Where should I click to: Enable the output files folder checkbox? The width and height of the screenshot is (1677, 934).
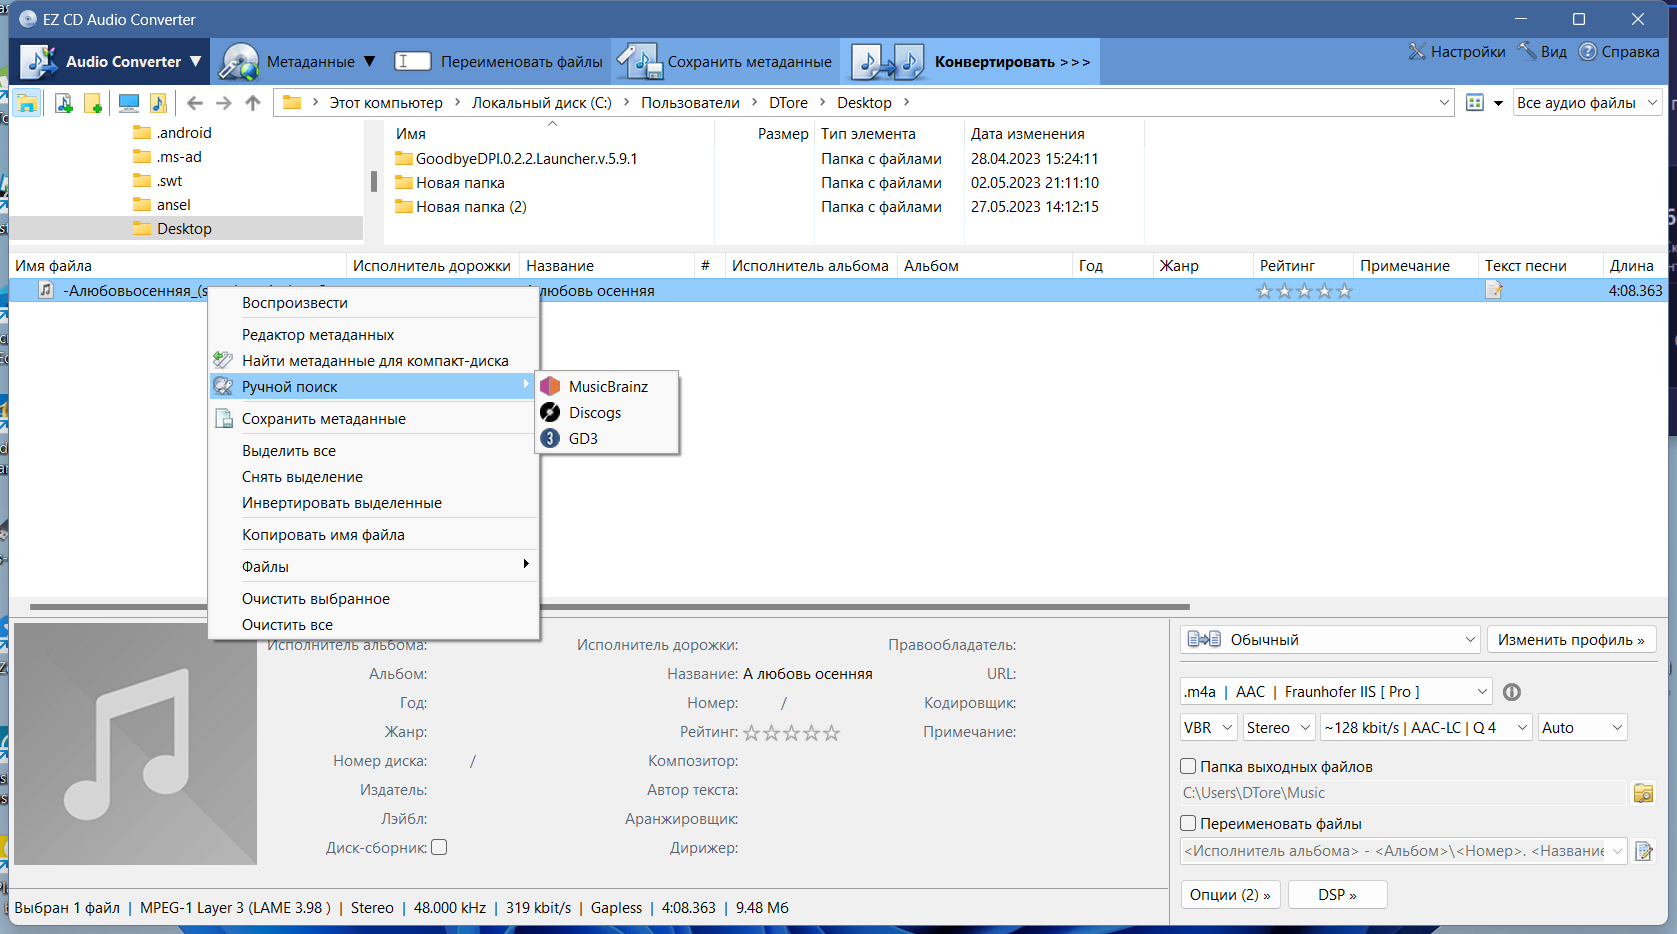[x=1188, y=767]
